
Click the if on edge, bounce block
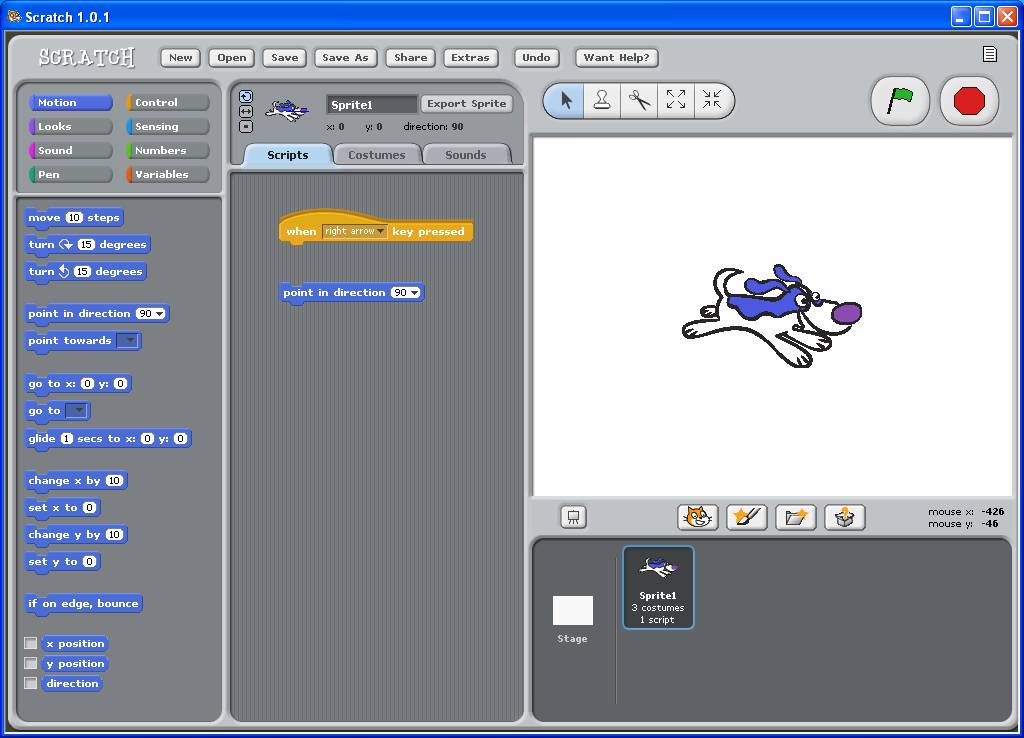[x=84, y=603]
